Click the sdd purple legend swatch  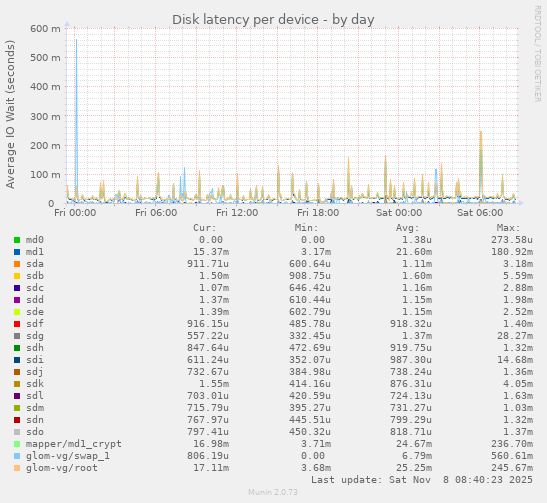[x=17, y=300]
